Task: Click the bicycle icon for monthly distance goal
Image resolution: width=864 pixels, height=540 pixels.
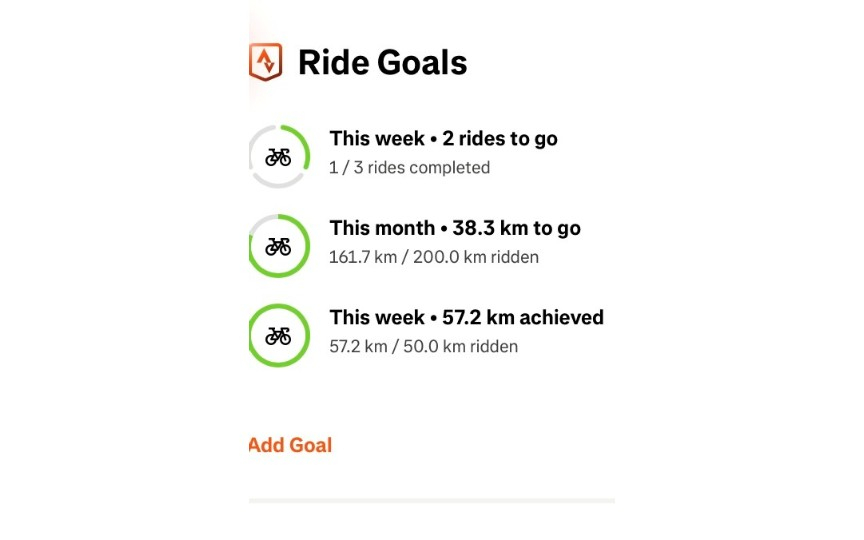Action: click(278, 246)
